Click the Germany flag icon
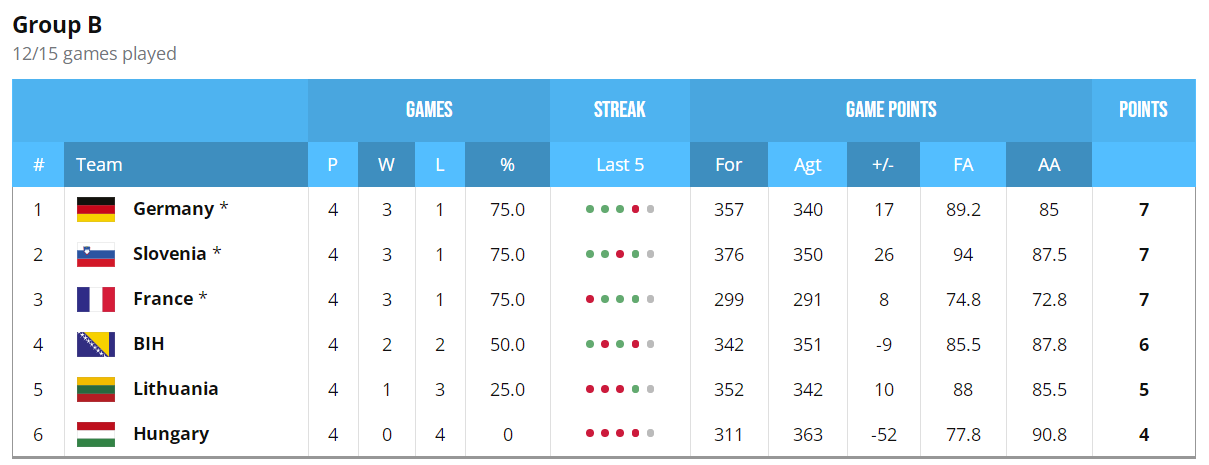The height and width of the screenshot is (465, 1209). (96, 209)
